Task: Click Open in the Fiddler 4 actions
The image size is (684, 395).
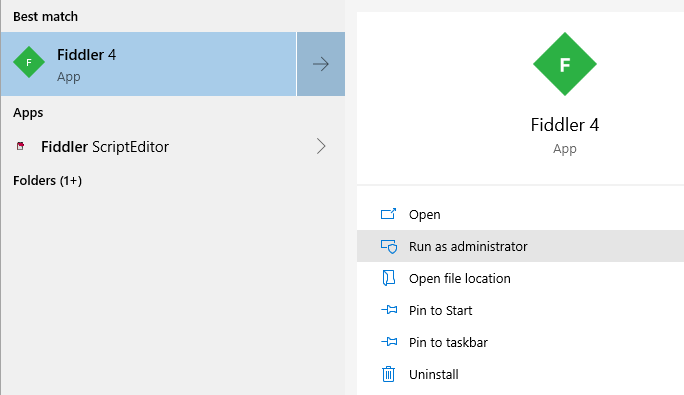Action: click(x=520, y=214)
